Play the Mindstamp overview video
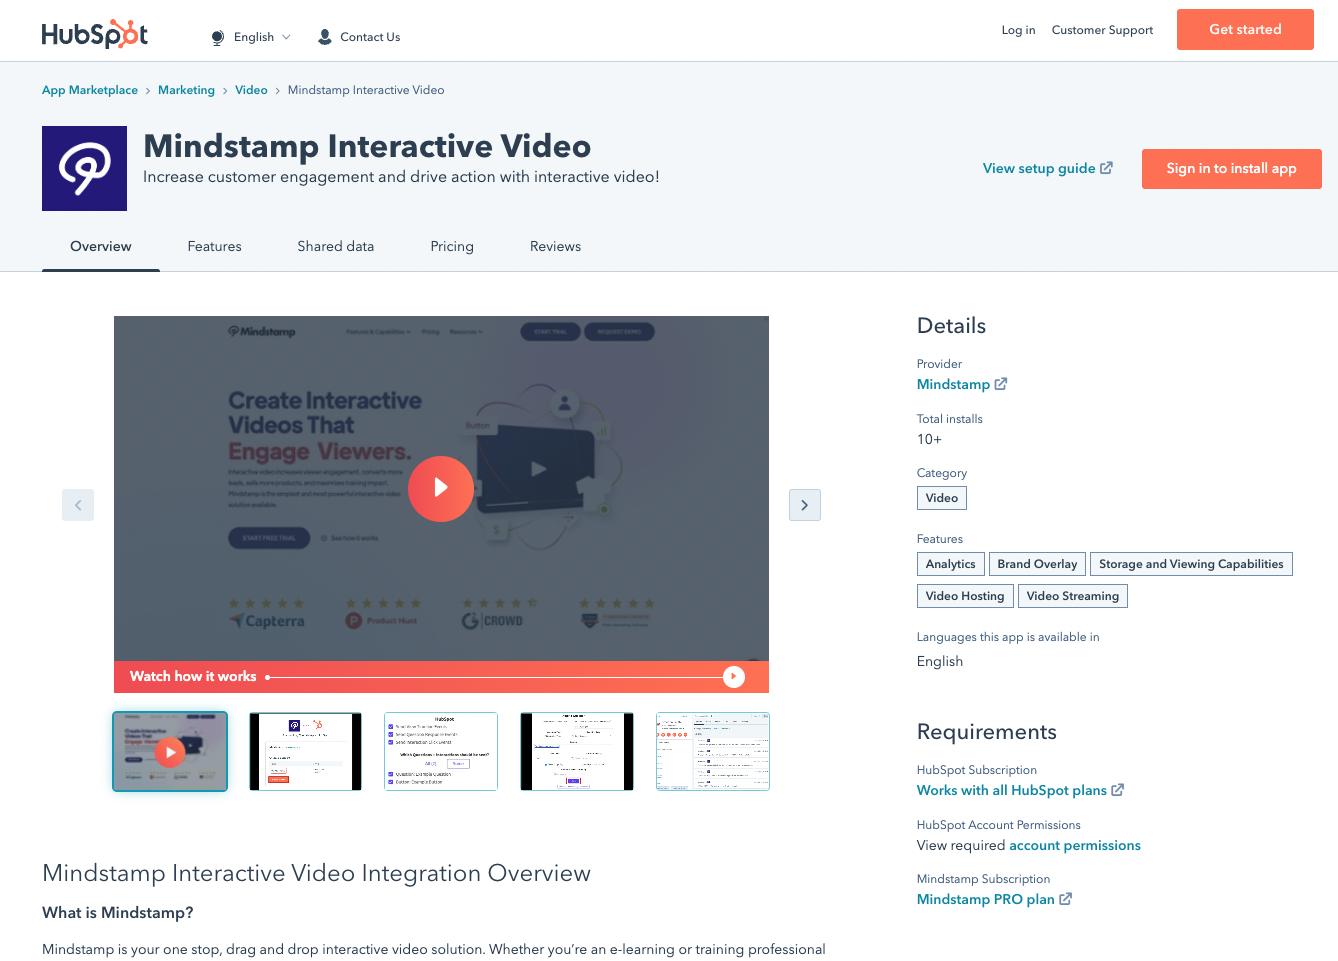The image size is (1338, 961). 441,489
